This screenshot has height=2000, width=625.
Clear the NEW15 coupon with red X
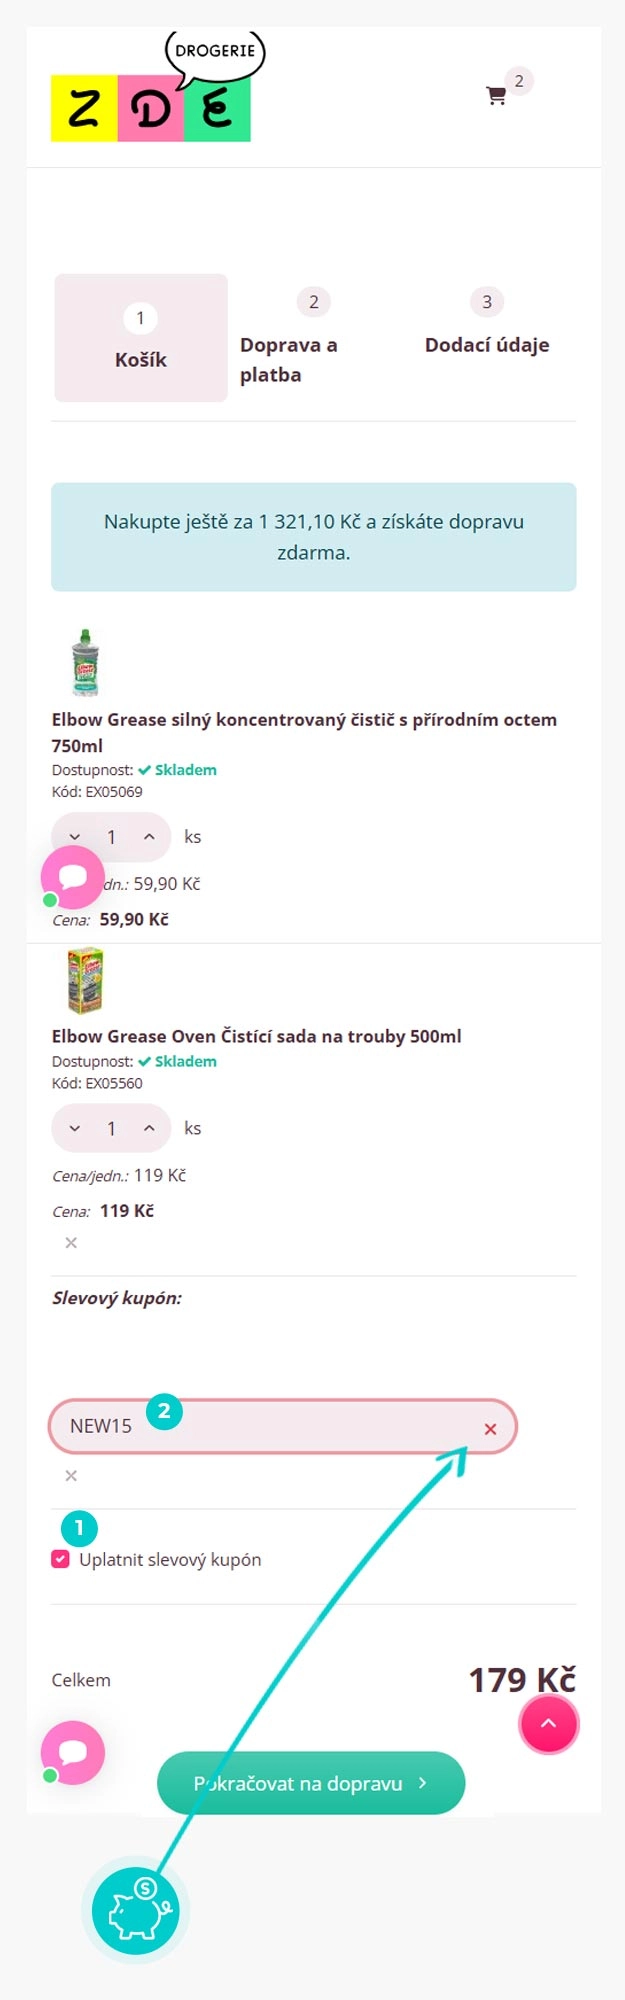click(490, 1429)
